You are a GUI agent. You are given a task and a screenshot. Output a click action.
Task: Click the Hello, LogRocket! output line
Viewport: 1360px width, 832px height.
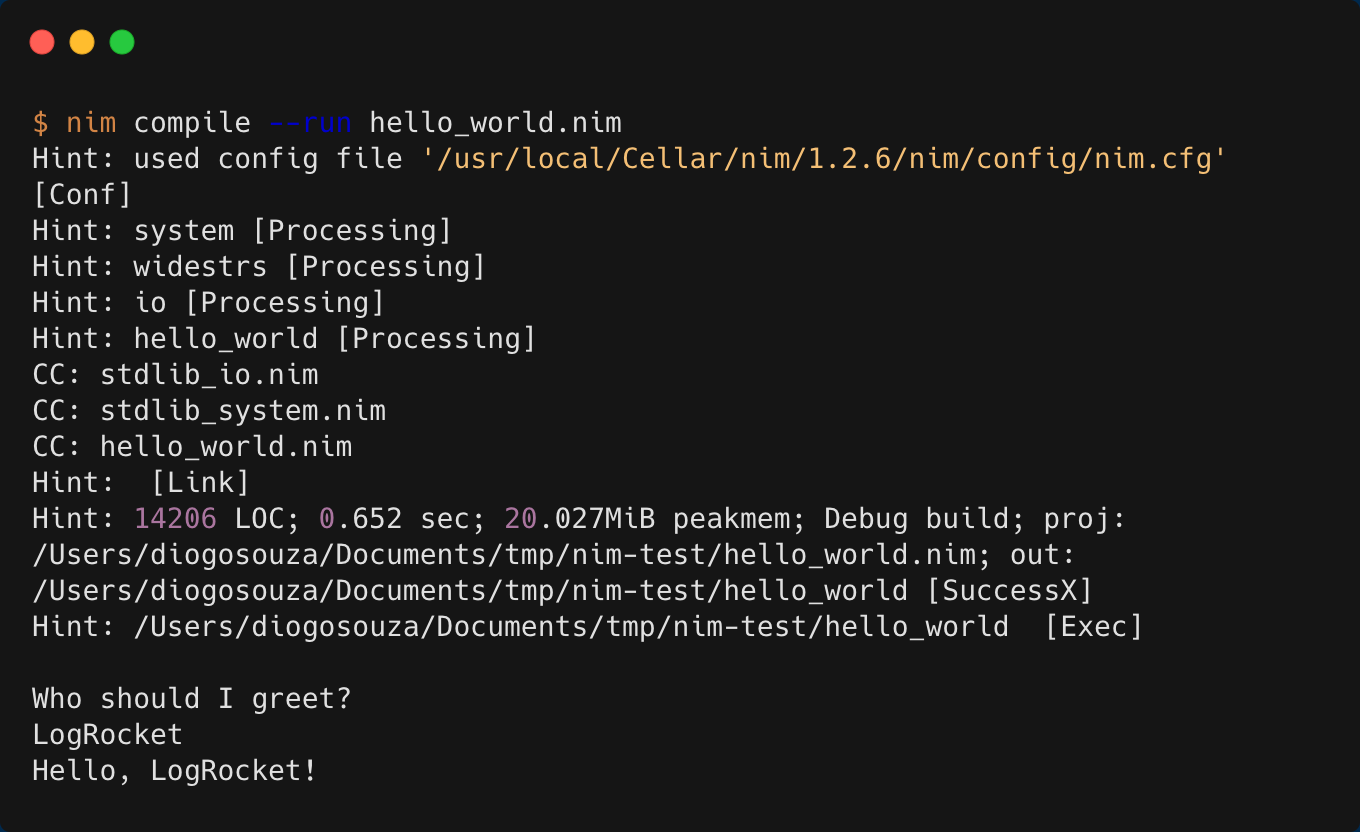(173, 770)
